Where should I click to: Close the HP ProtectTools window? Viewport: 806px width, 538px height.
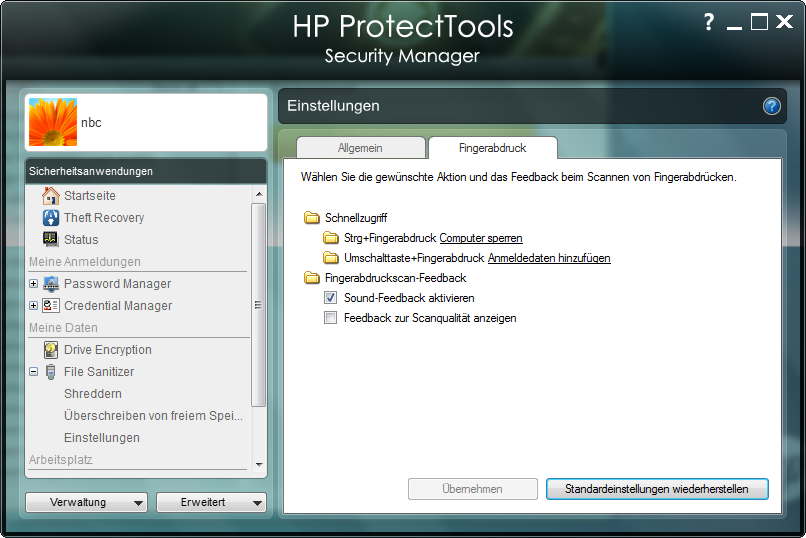click(x=784, y=22)
